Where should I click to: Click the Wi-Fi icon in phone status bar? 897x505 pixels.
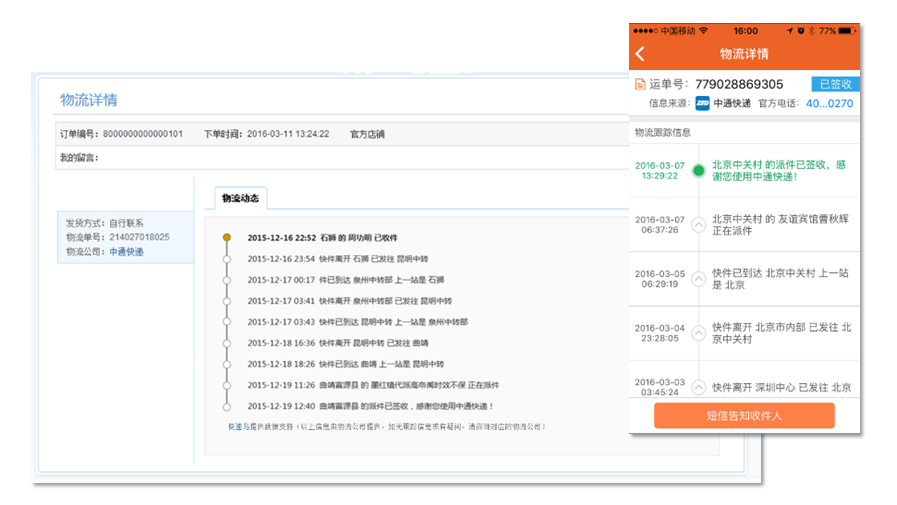point(704,31)
